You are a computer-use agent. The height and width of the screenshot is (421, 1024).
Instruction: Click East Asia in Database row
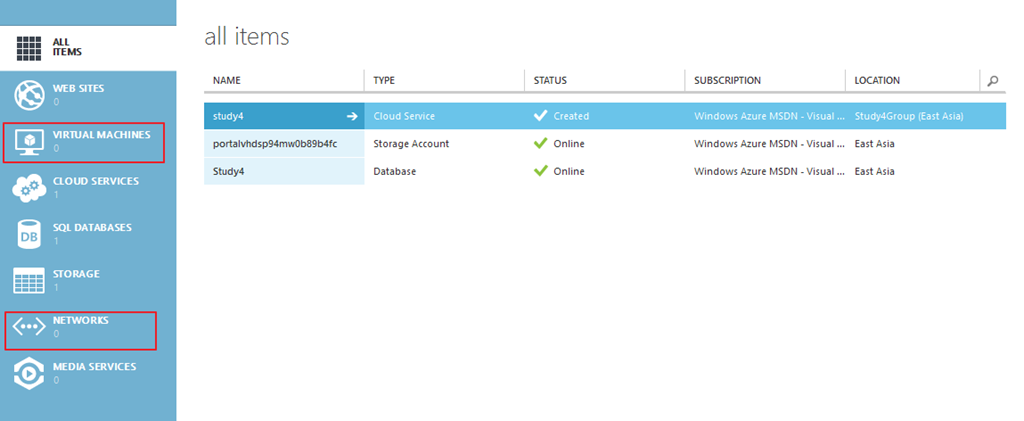point(874,171)
